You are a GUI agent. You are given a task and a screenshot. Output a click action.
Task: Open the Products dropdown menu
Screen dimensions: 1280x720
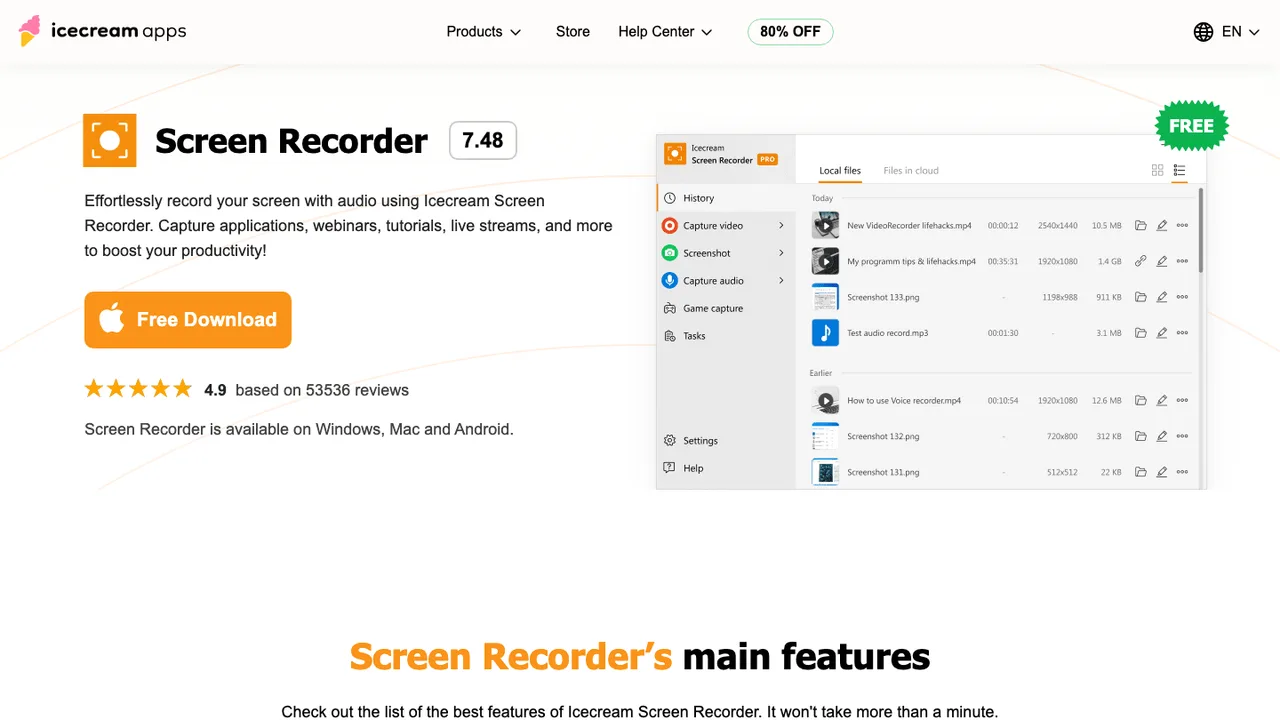click(x=484, y=32)
